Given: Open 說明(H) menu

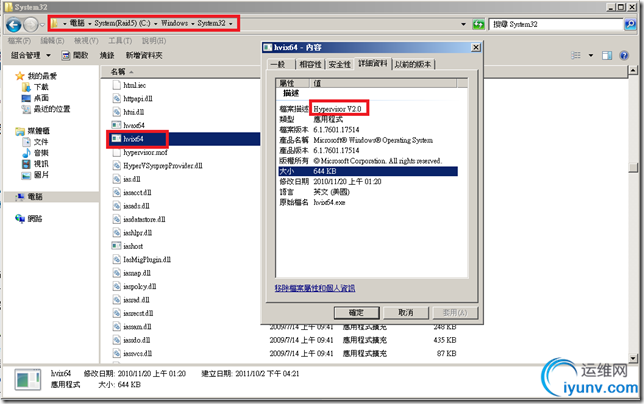Looking at the screenshot, I should pos(154,41).
